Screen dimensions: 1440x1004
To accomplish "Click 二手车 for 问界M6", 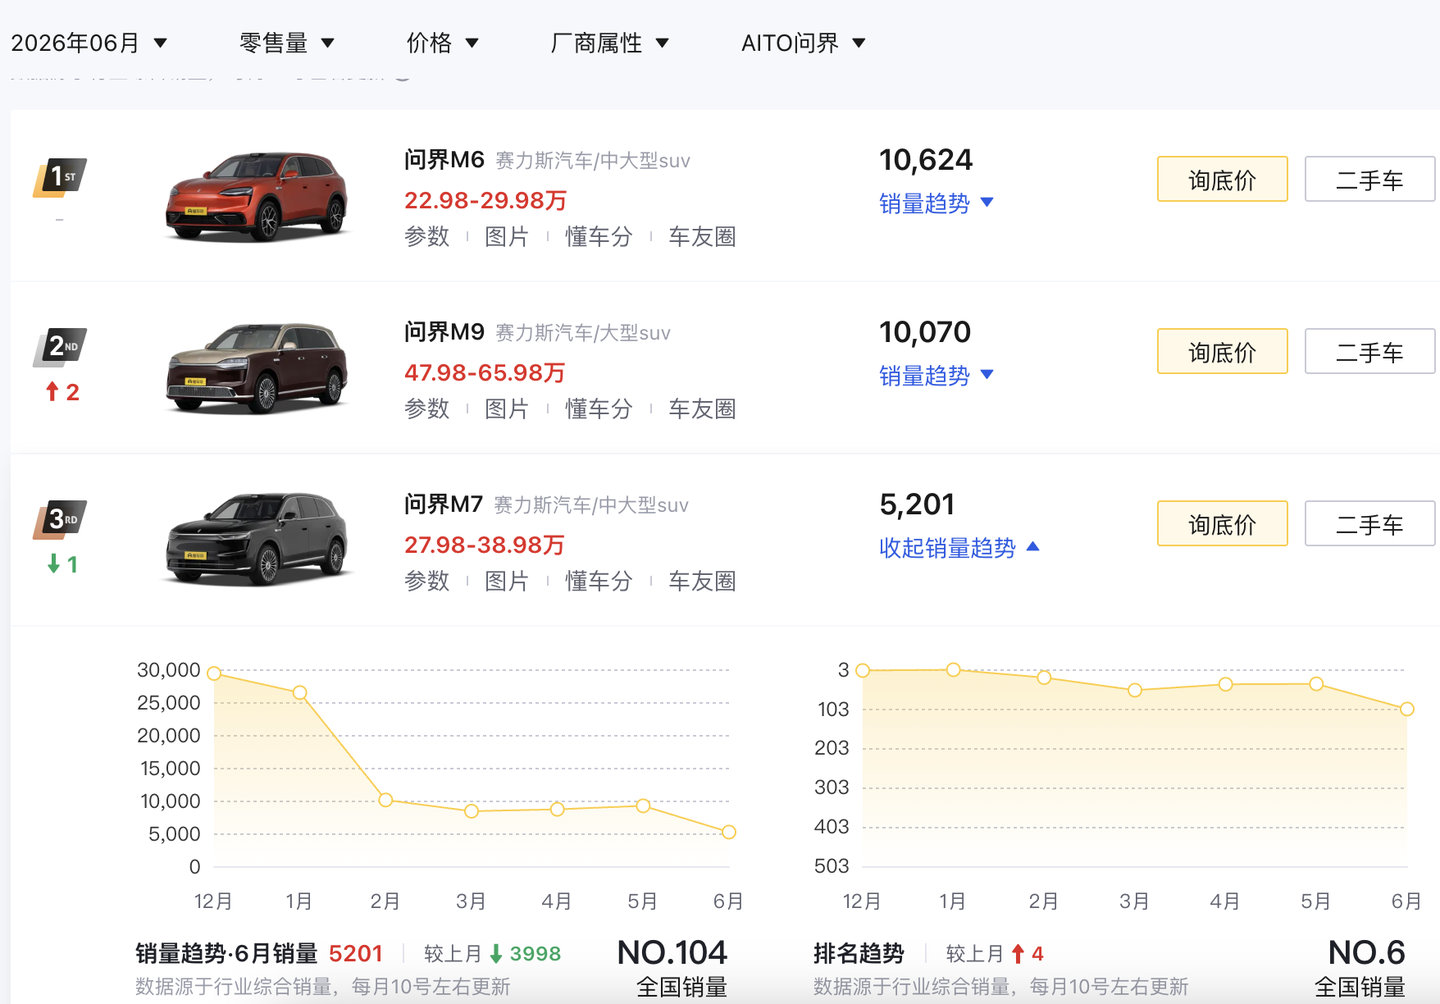I will click(1370, 179).
